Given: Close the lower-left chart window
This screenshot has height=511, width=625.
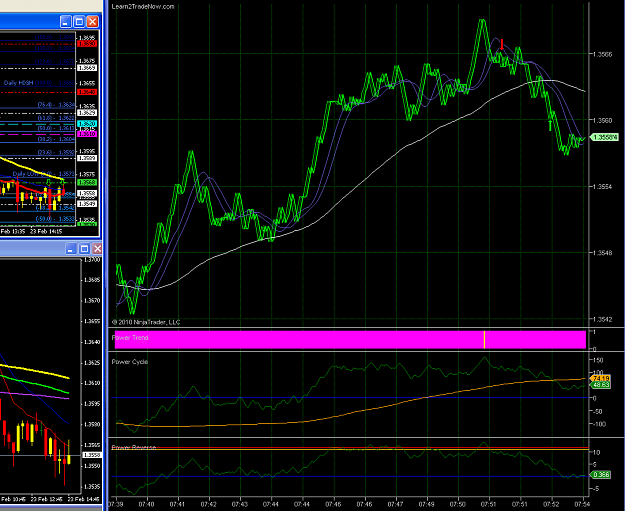Looking at the screenshot, I should (x=97, y=249).
